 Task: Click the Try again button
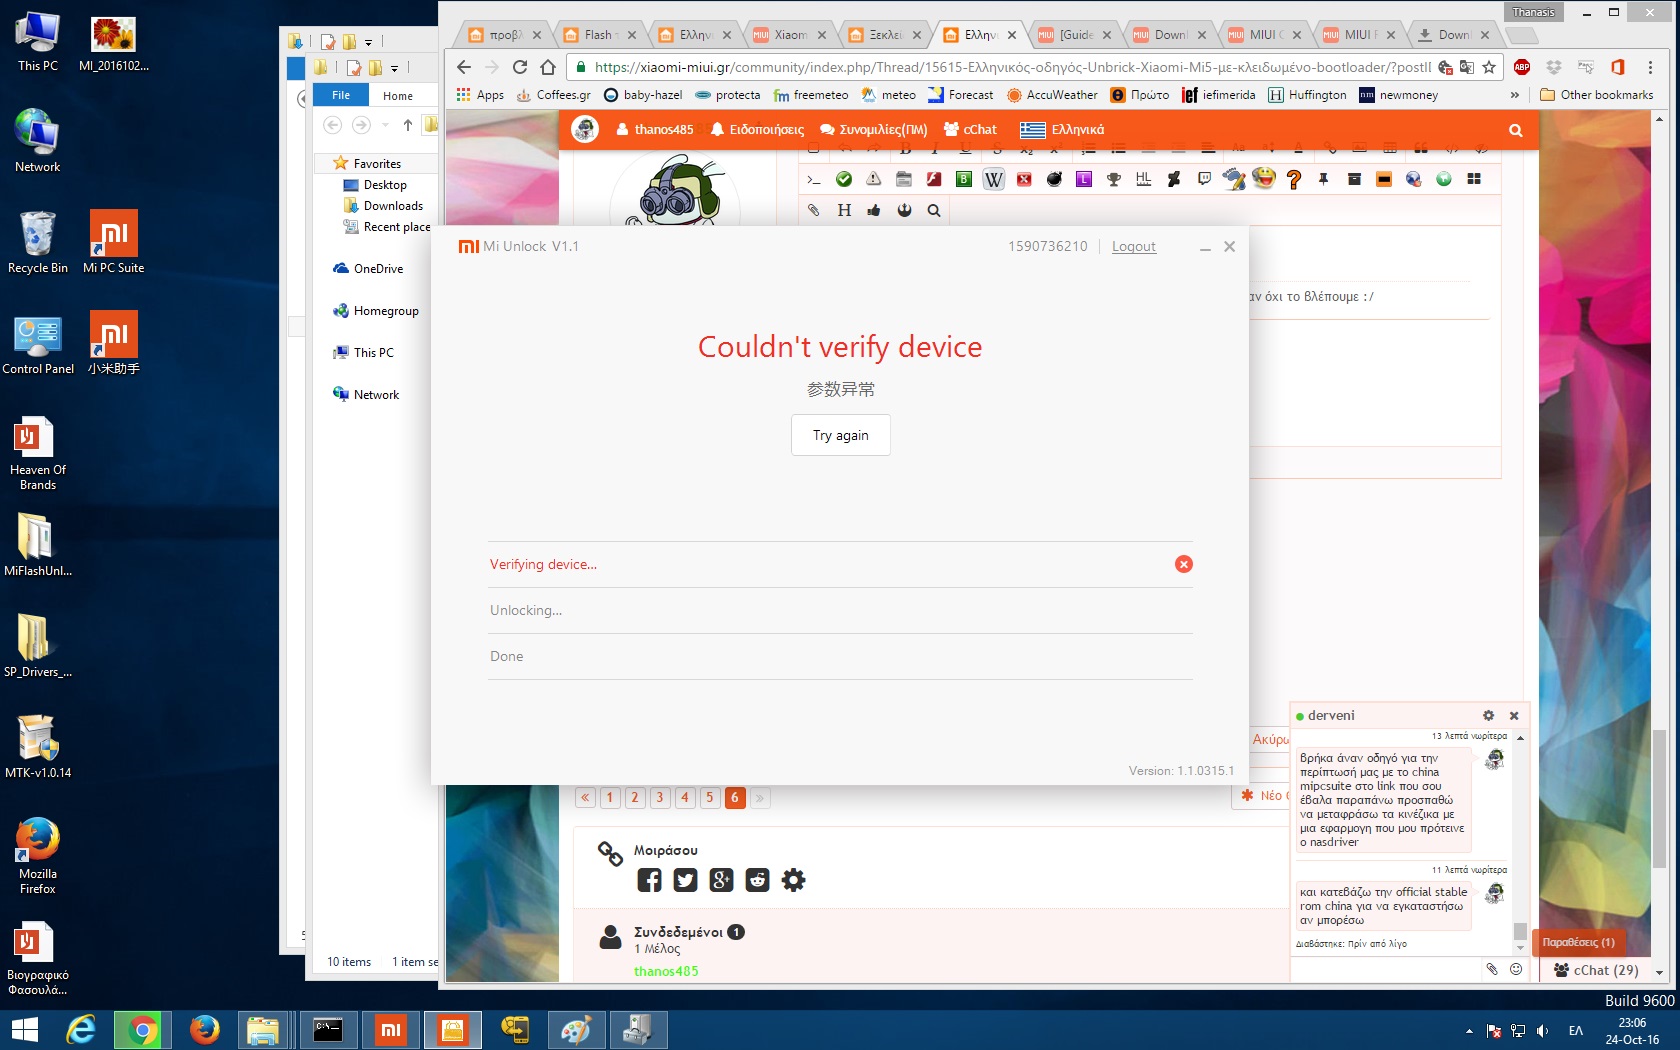pyautogui.click(x=840, y=435)
